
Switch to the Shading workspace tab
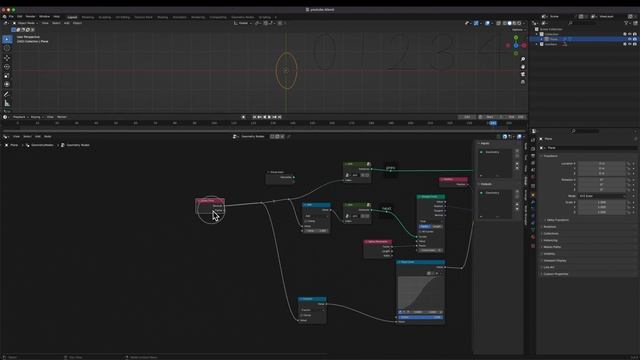pyautogui.click(x=162, y=17)
